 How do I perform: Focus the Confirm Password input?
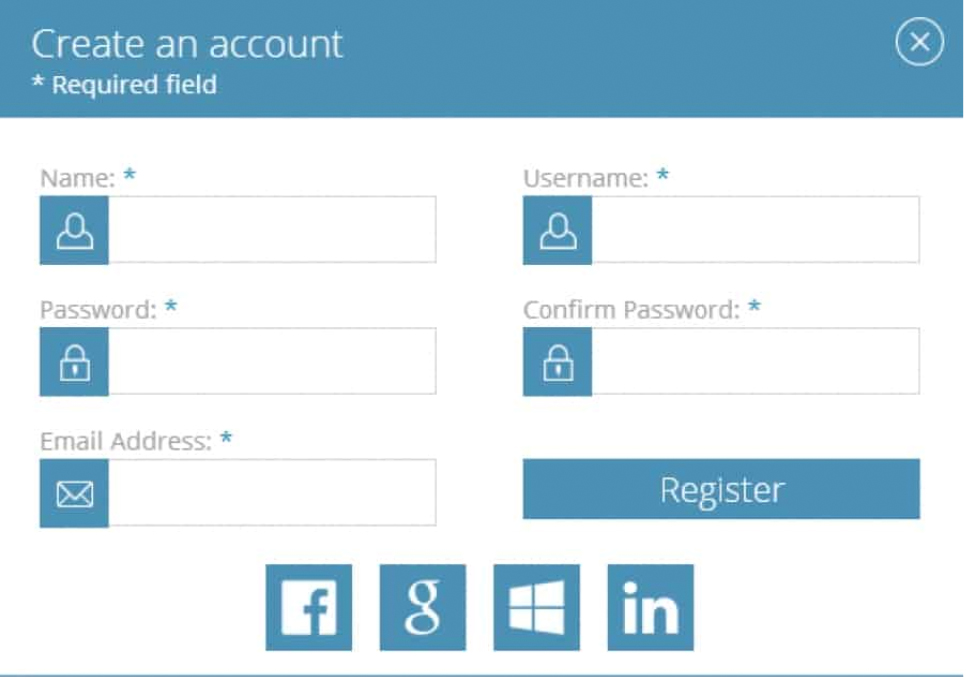pos(755,362)
